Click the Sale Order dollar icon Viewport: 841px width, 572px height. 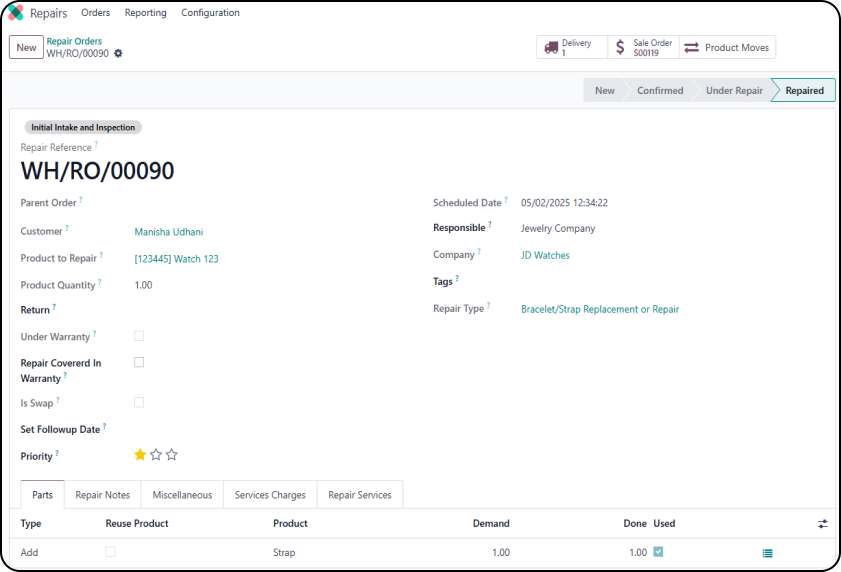point(620,47)
